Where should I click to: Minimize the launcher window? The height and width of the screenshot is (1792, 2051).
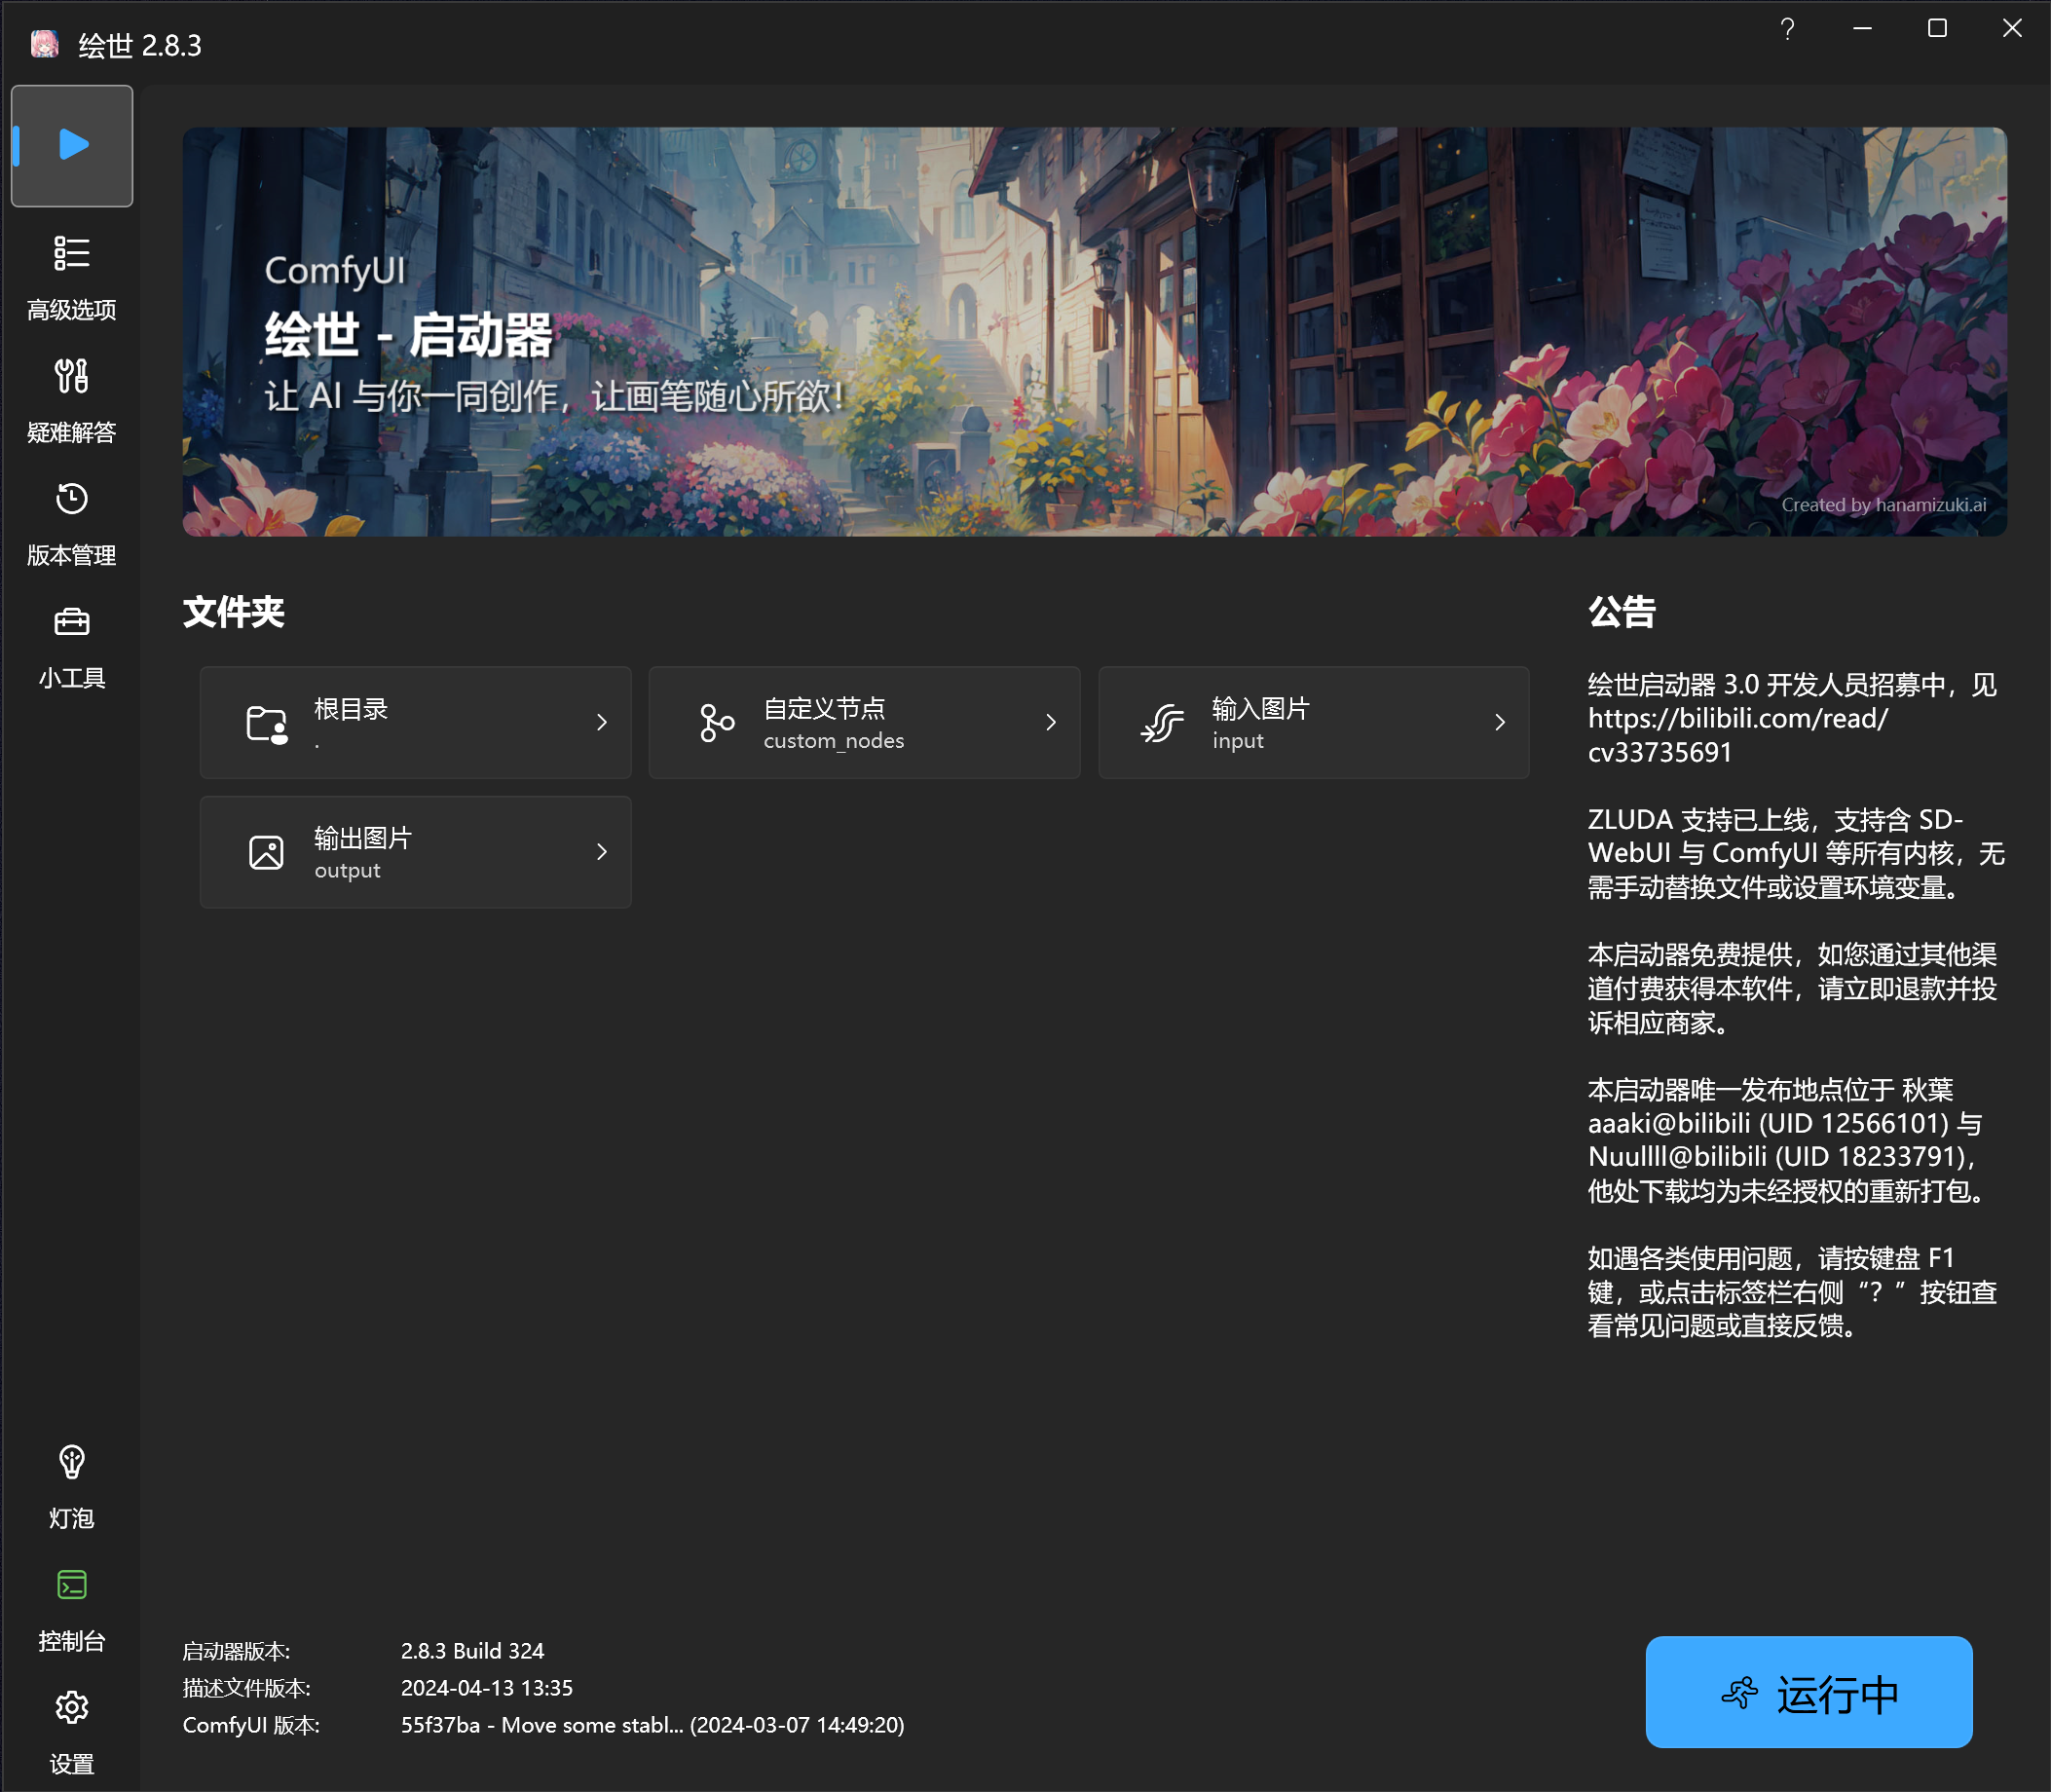(1862, 28)
